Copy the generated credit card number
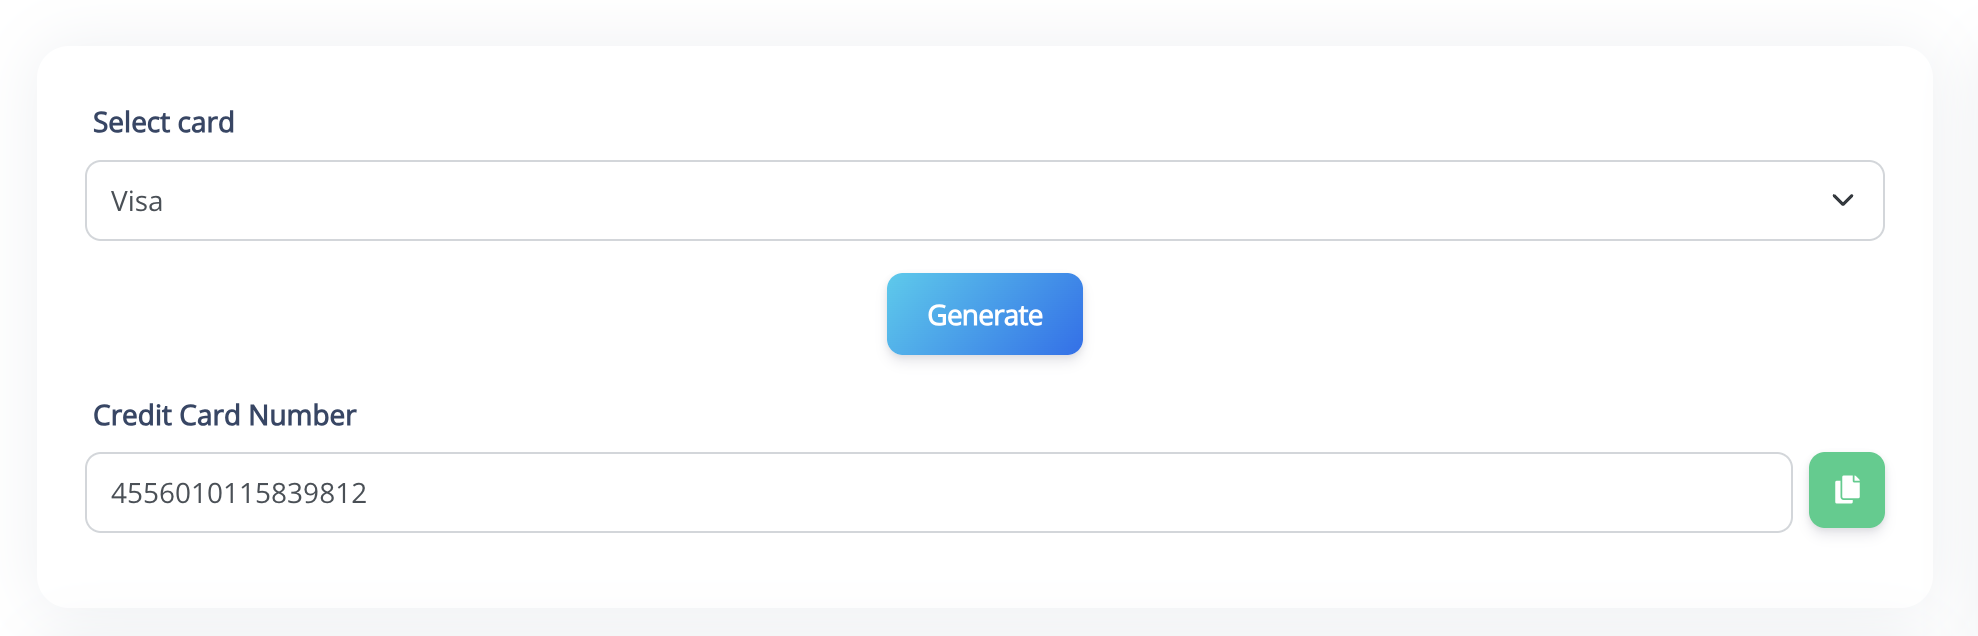Image resolution: width=1978 pixels, height=636 pixels. pos(1846,490)
